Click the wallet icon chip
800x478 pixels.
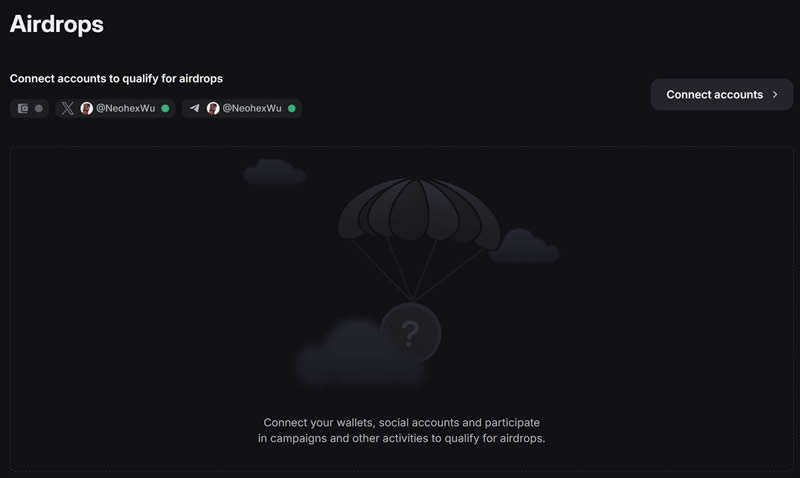(x=29, y=108)
